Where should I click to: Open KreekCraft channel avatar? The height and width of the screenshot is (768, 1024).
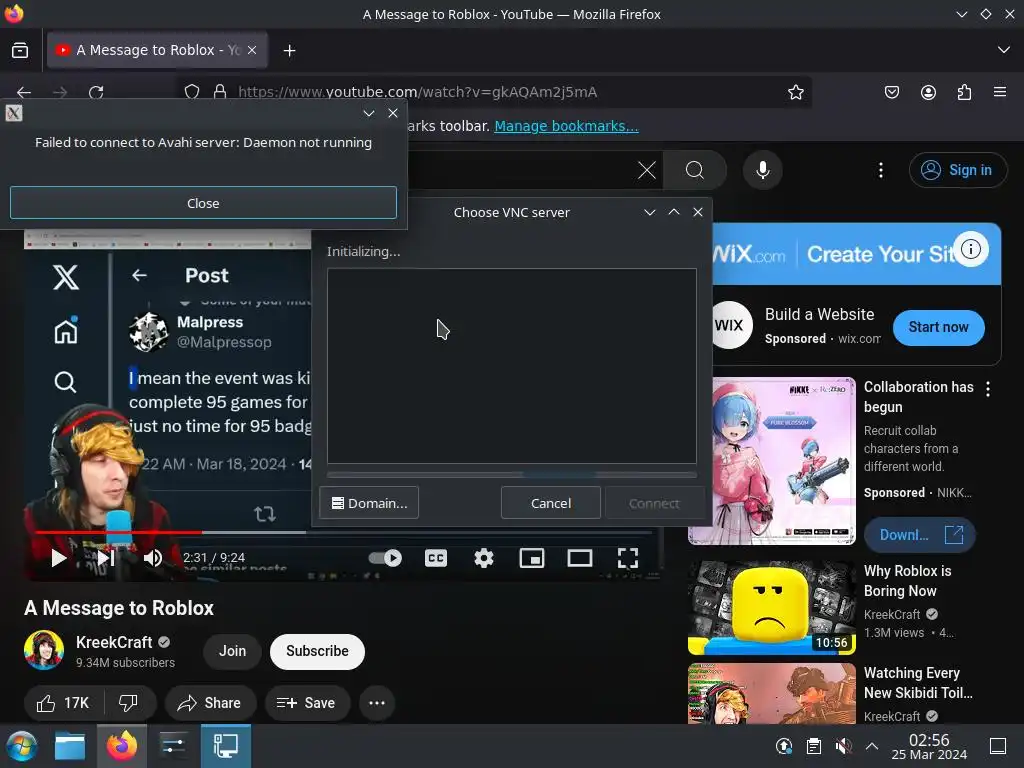pyautogui.click(x=44, y=650)
